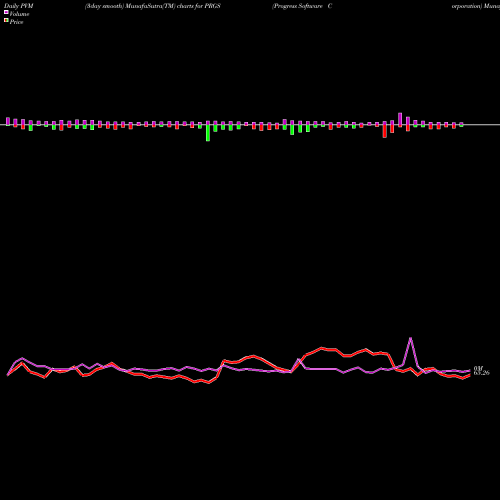Click "(3day smooth) MunafaSutra(TM) charts for PRGS" heading
The width and height of the screenshot is (500, 500).
pyautogui.click(x=153, y=6)
